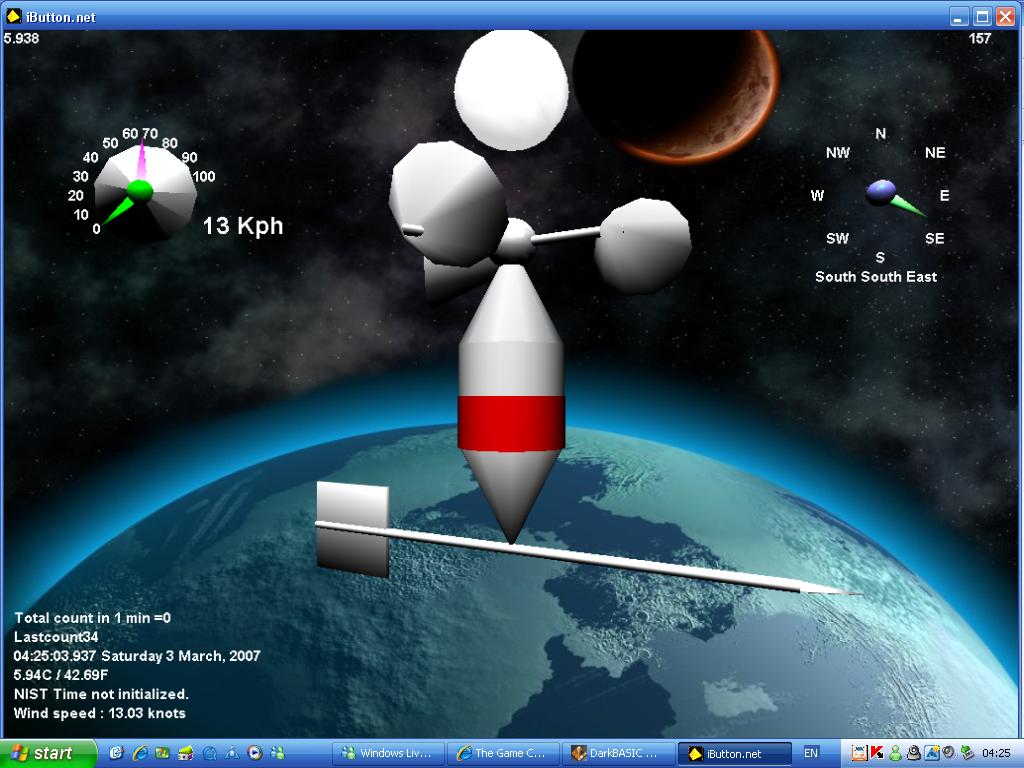Click the red band on anemometer body
Viewport: 1024px width, 768px height.
coord(511,423)
